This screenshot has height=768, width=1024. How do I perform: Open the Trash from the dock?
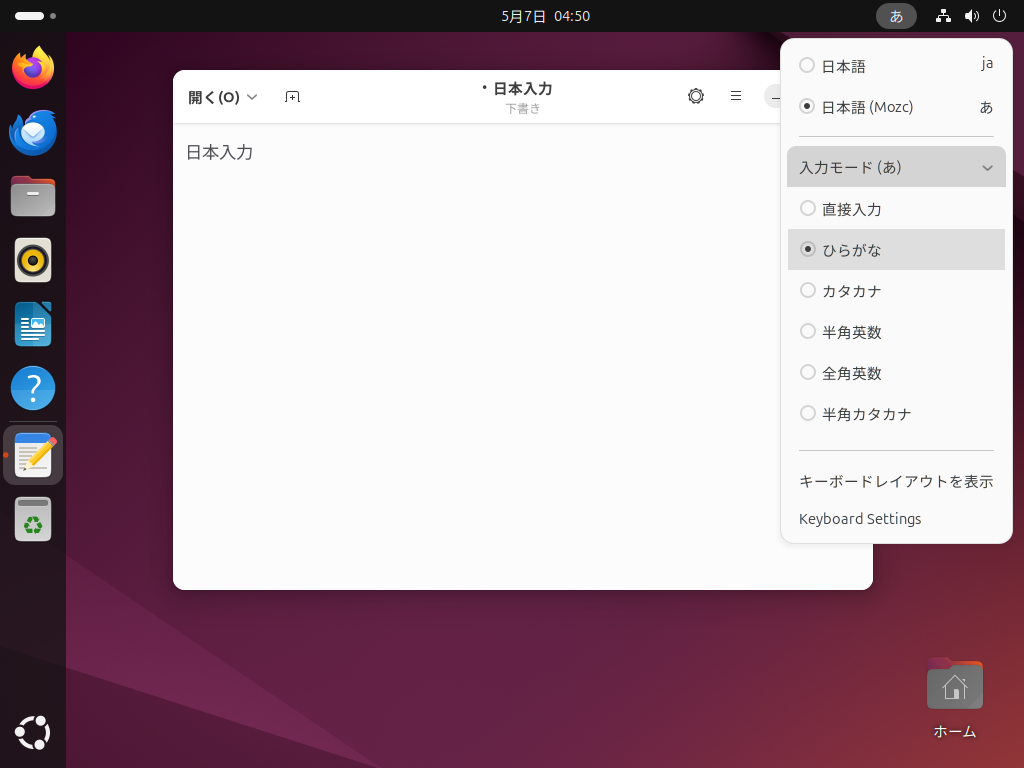pos(33,520)
